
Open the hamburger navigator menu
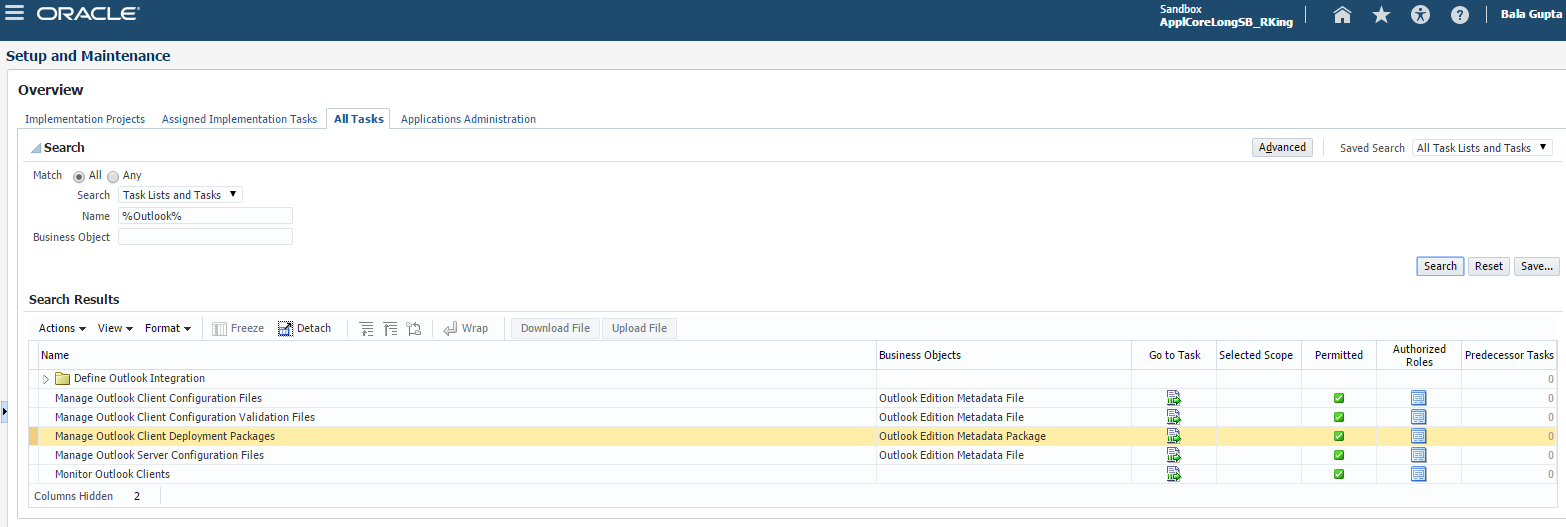[x=15, y=15]
